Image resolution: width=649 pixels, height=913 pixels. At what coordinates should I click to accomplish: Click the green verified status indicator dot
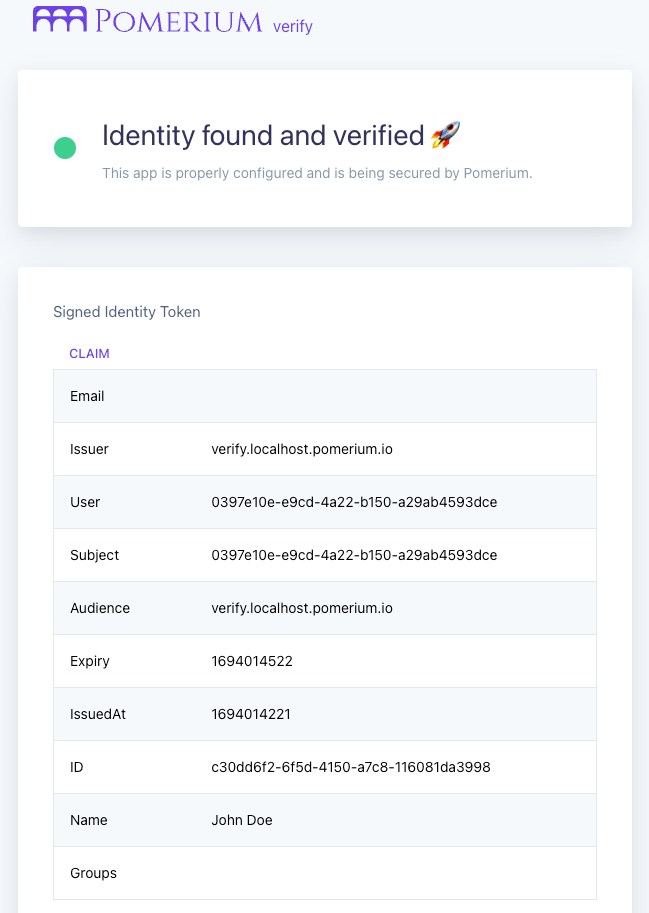tap(65, 147)
